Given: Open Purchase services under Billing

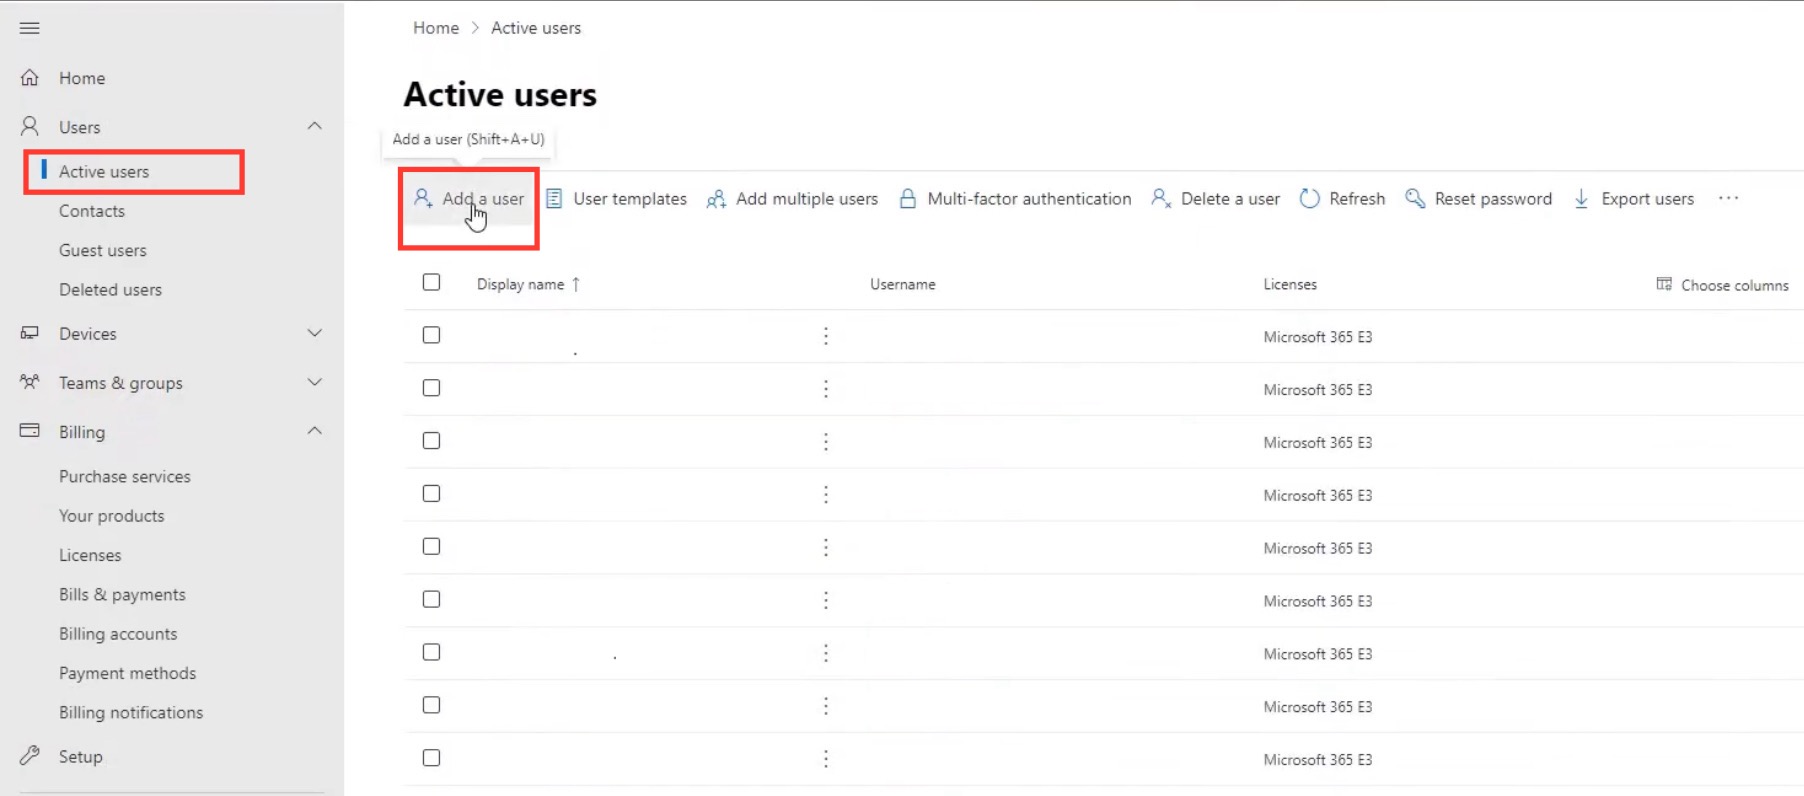Looking at the screenshot, I should [x=125, y=477].
